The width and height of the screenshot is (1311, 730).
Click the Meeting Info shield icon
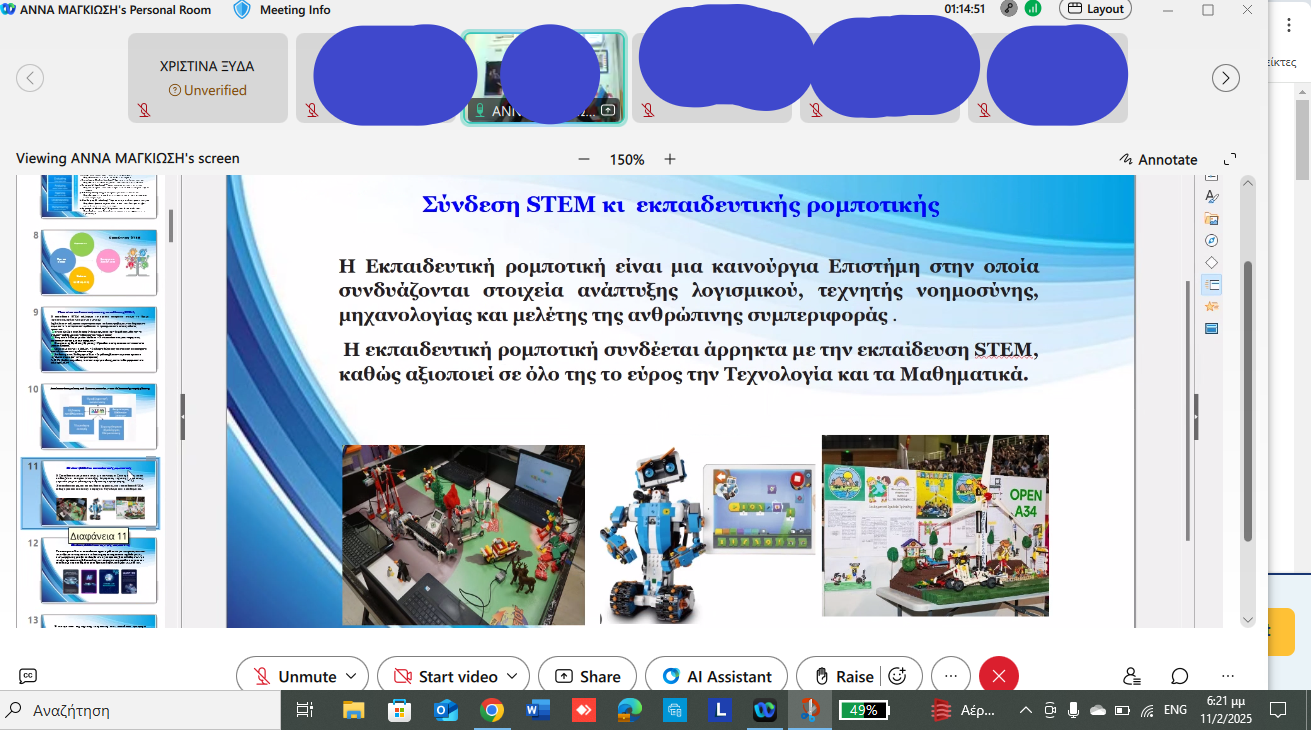point(242,10)
